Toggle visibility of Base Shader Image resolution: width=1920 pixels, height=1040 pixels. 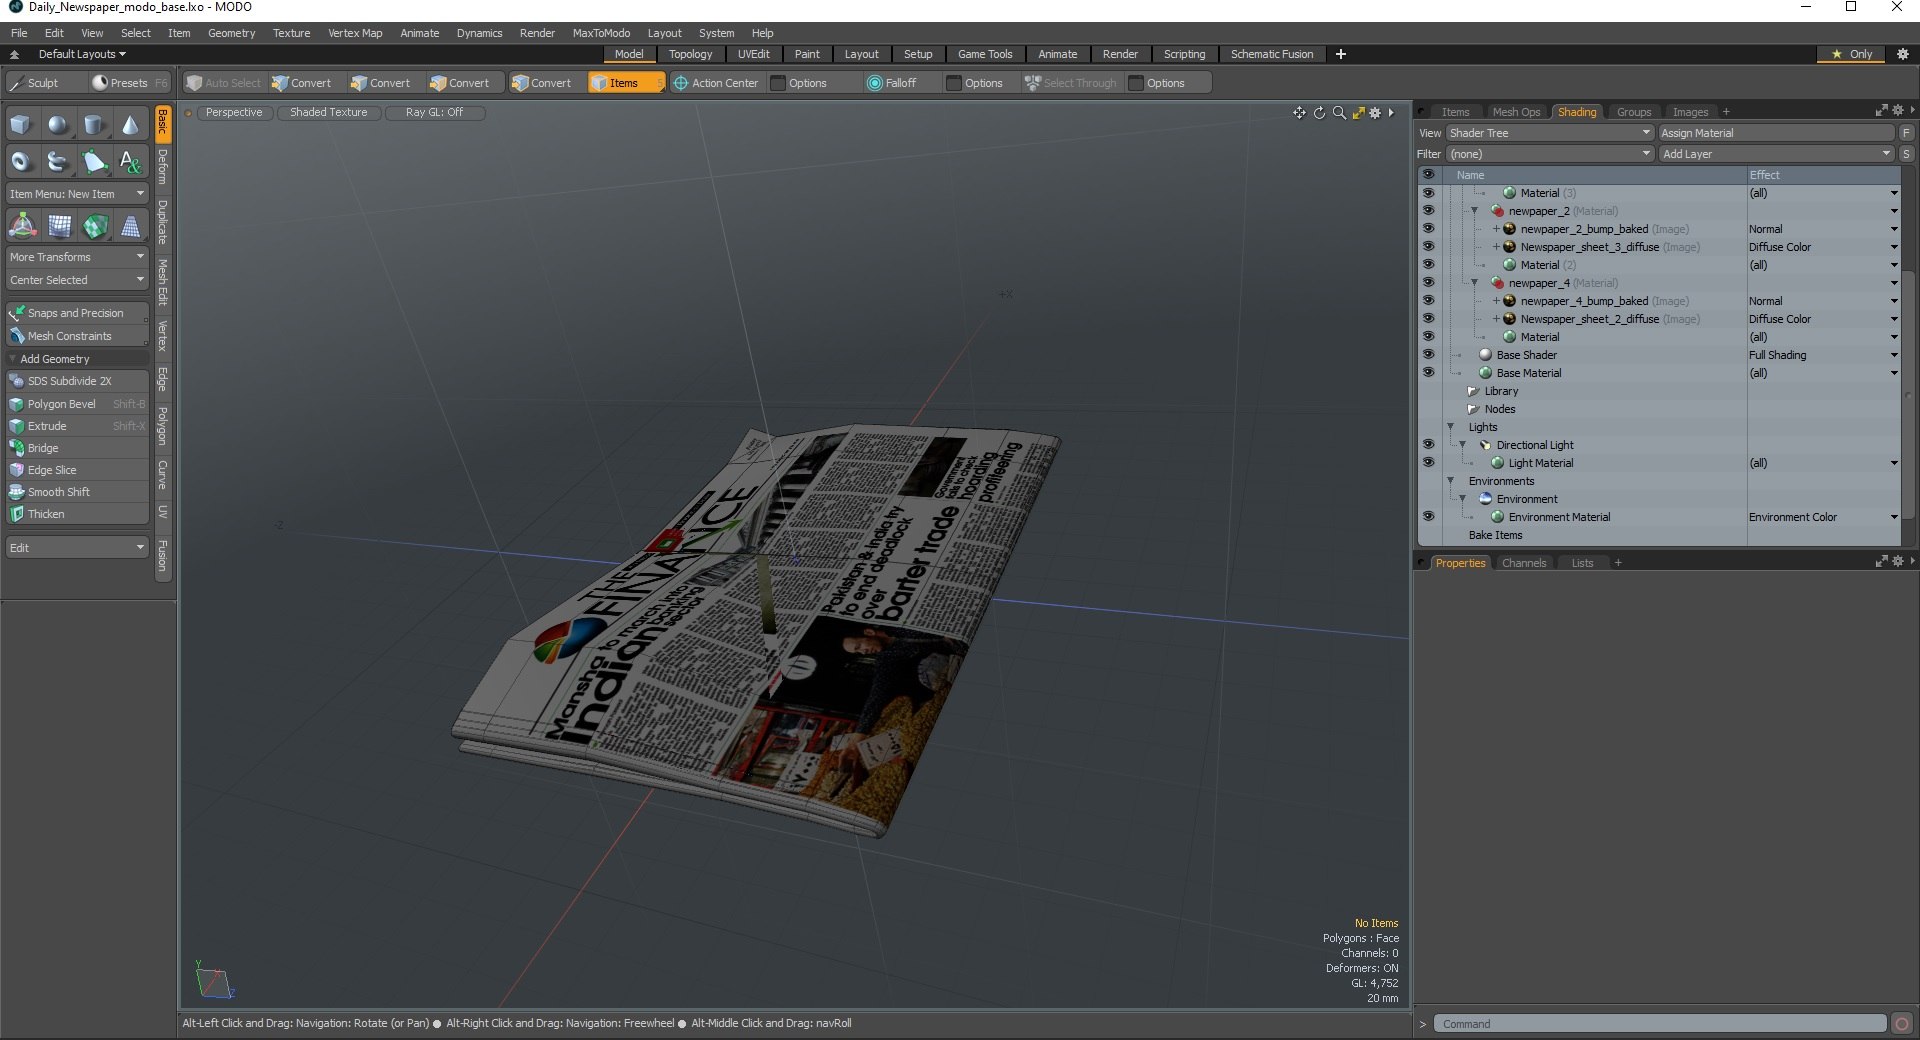1428,355
